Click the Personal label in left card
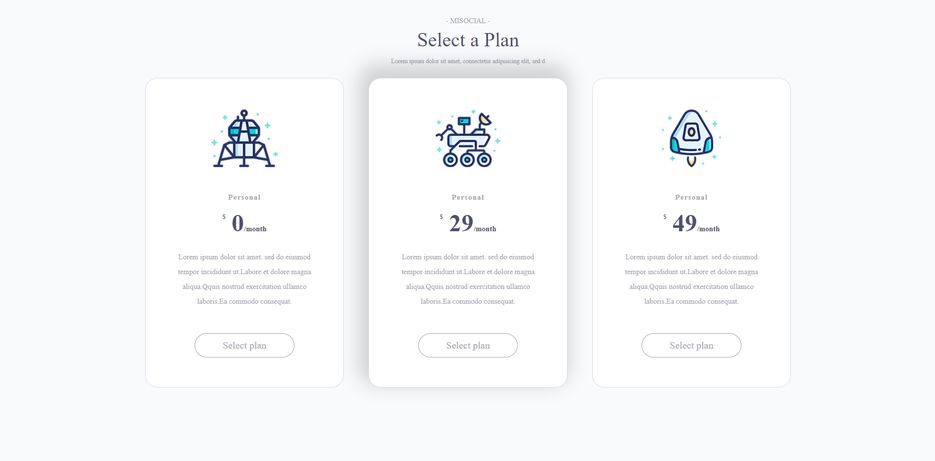935x461 pixels. (x=244, y=197)
